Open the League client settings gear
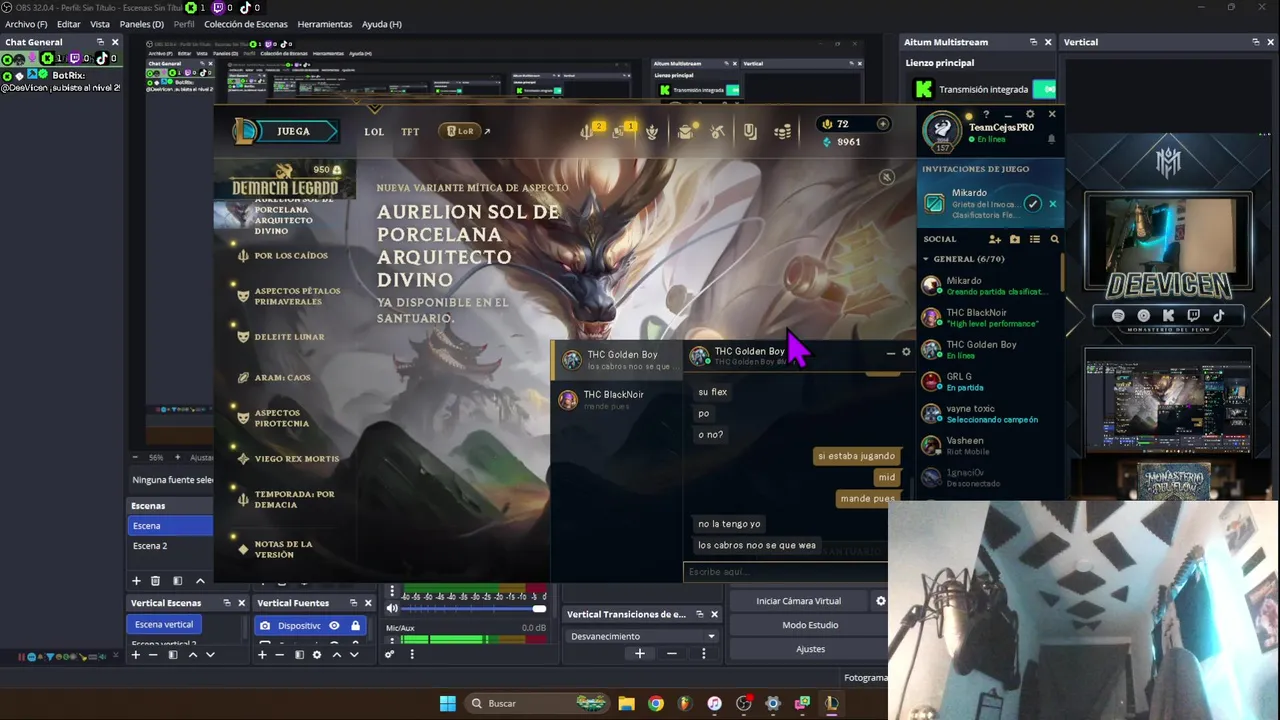Image resolution: width=1280 pixels, height=720 pixels. 1030,114
